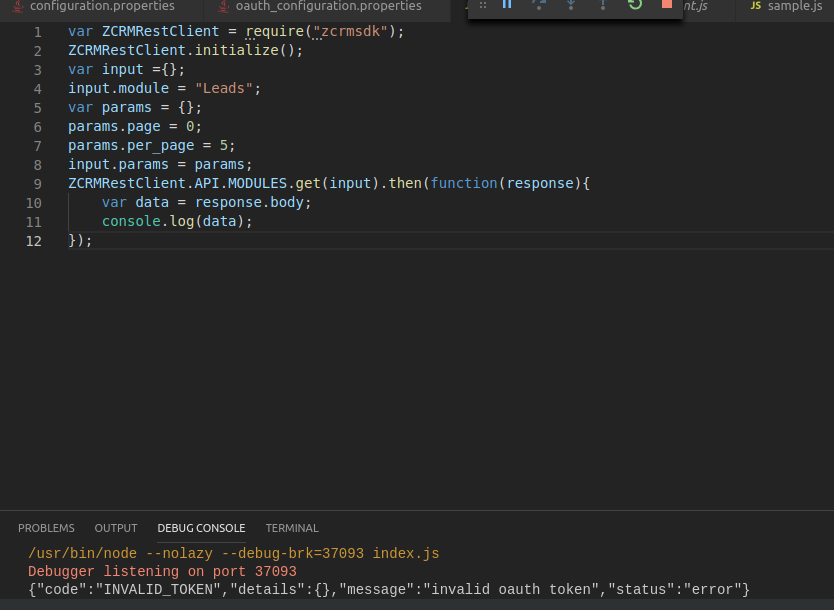Switch to the TERMINAL panel
The image size is (834, 610).
[x=292, y=528]
